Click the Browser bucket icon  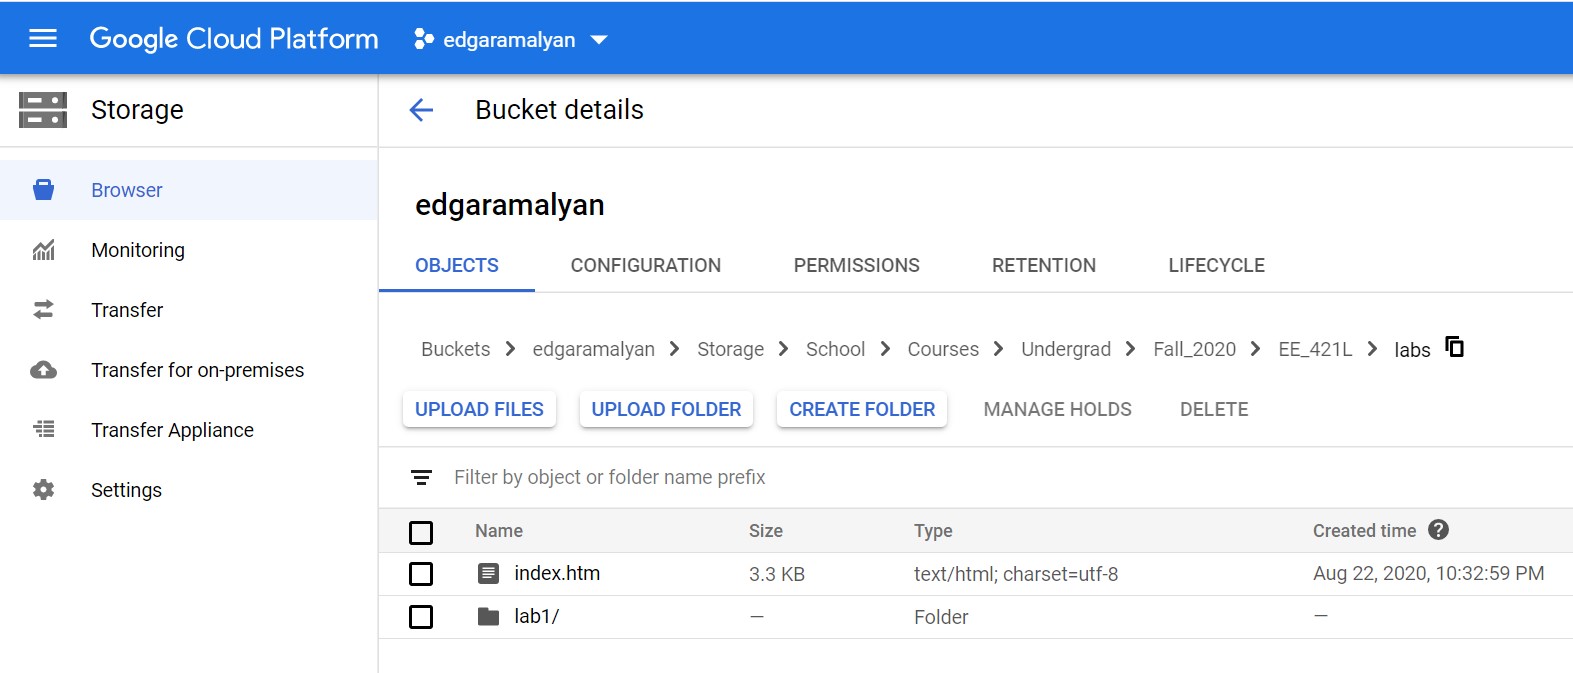[43, 190]
